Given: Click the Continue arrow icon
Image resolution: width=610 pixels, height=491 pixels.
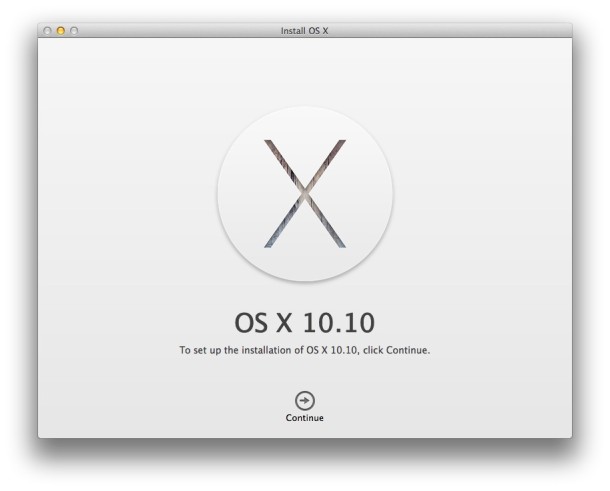Looking at the screenshot, I should [305, 401].
